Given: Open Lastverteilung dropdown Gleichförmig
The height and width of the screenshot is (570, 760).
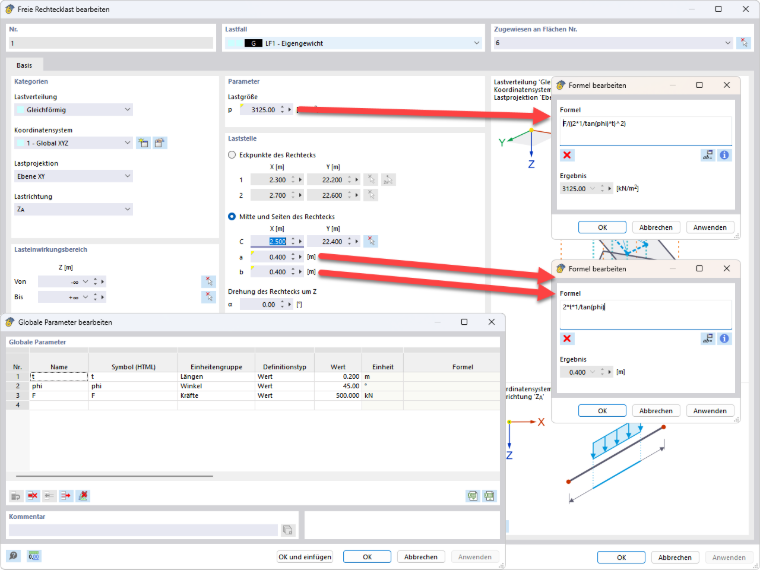Looking at the screenshot, I should (x=73, y=110).
